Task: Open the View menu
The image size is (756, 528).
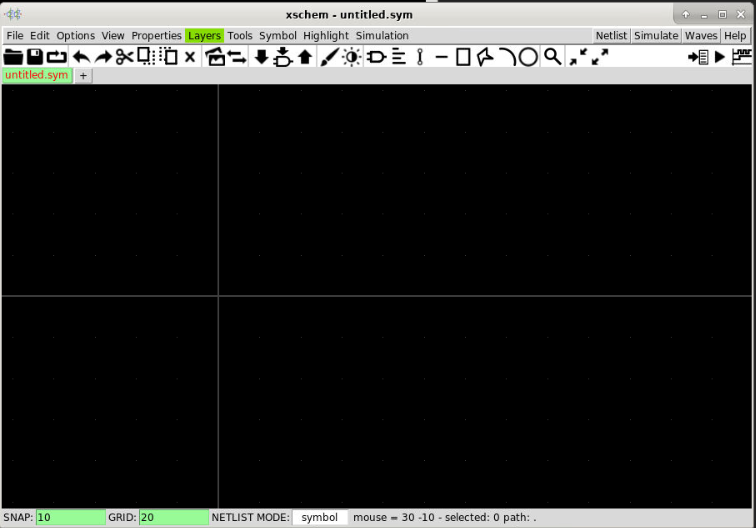Action: click(x=113, y=36)
